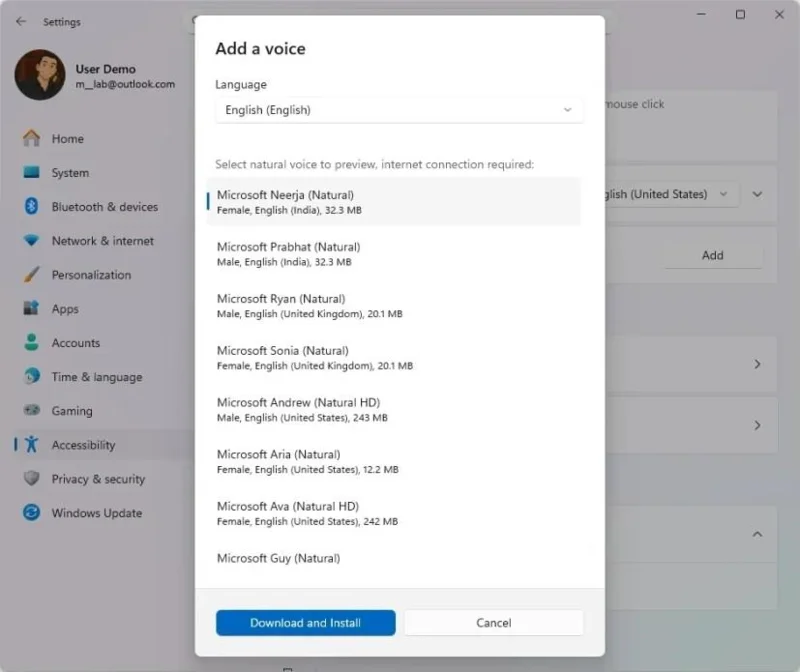Select Microsoft Guy (Natural) voice
Image resolution: width=800 pixels, height=672 pixels.
pyautogui.click(x=393, y=561)
